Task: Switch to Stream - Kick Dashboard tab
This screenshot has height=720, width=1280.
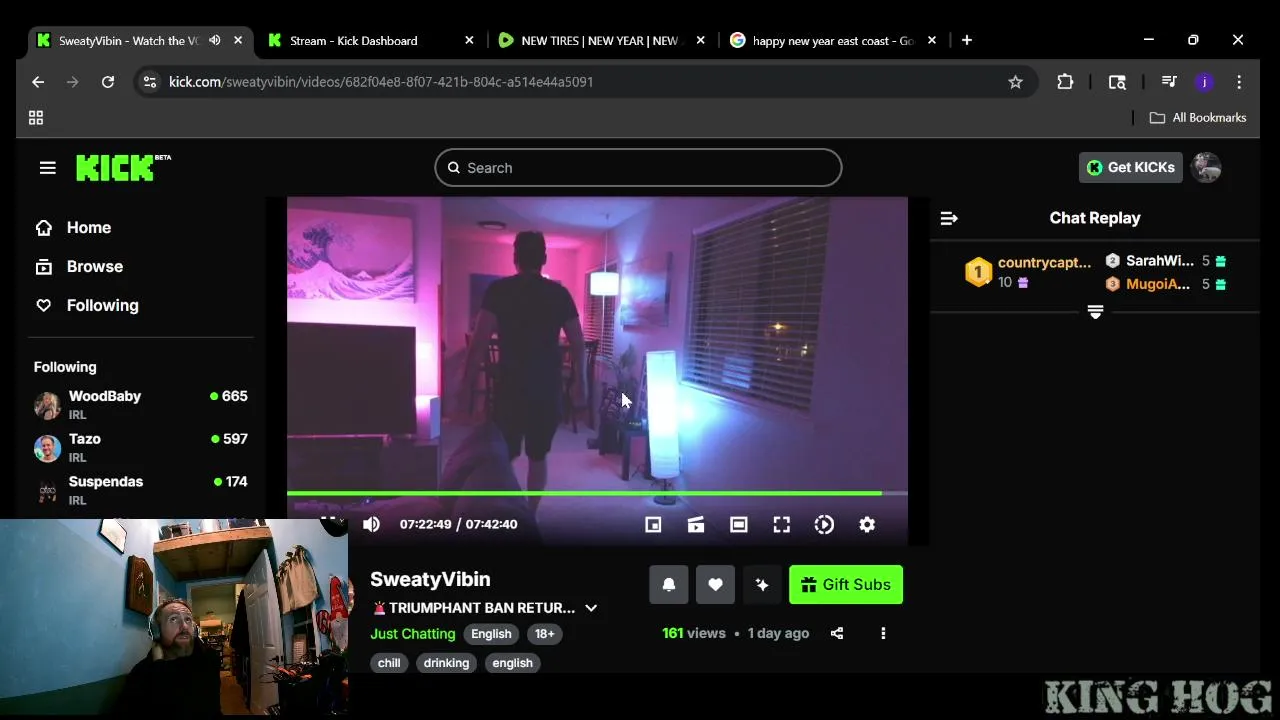Action: (354, 41)
